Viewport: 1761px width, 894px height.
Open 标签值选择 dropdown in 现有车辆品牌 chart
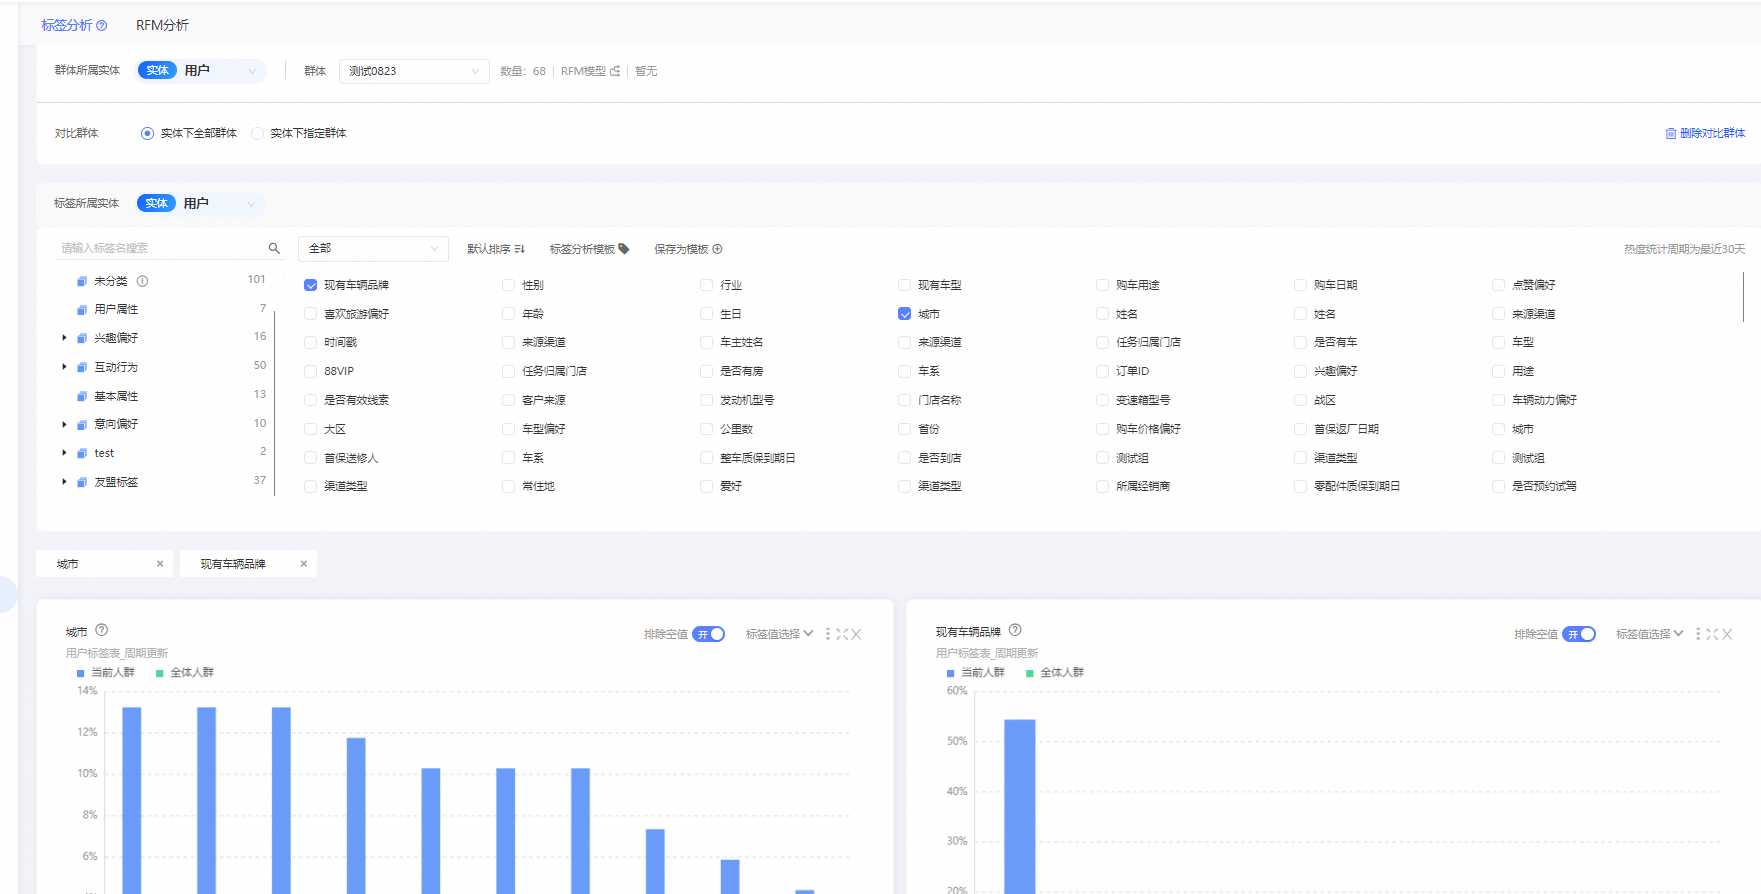coord(1650,634)
